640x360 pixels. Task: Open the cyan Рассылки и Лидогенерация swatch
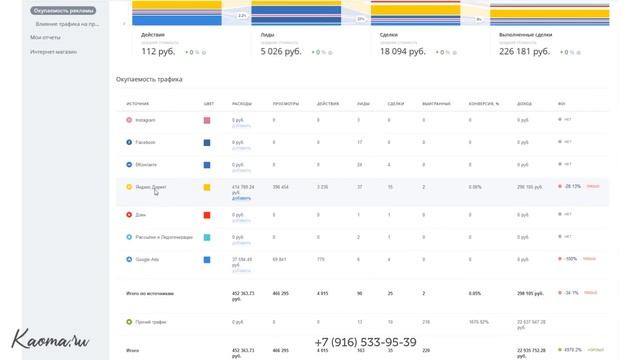(207, 237)
